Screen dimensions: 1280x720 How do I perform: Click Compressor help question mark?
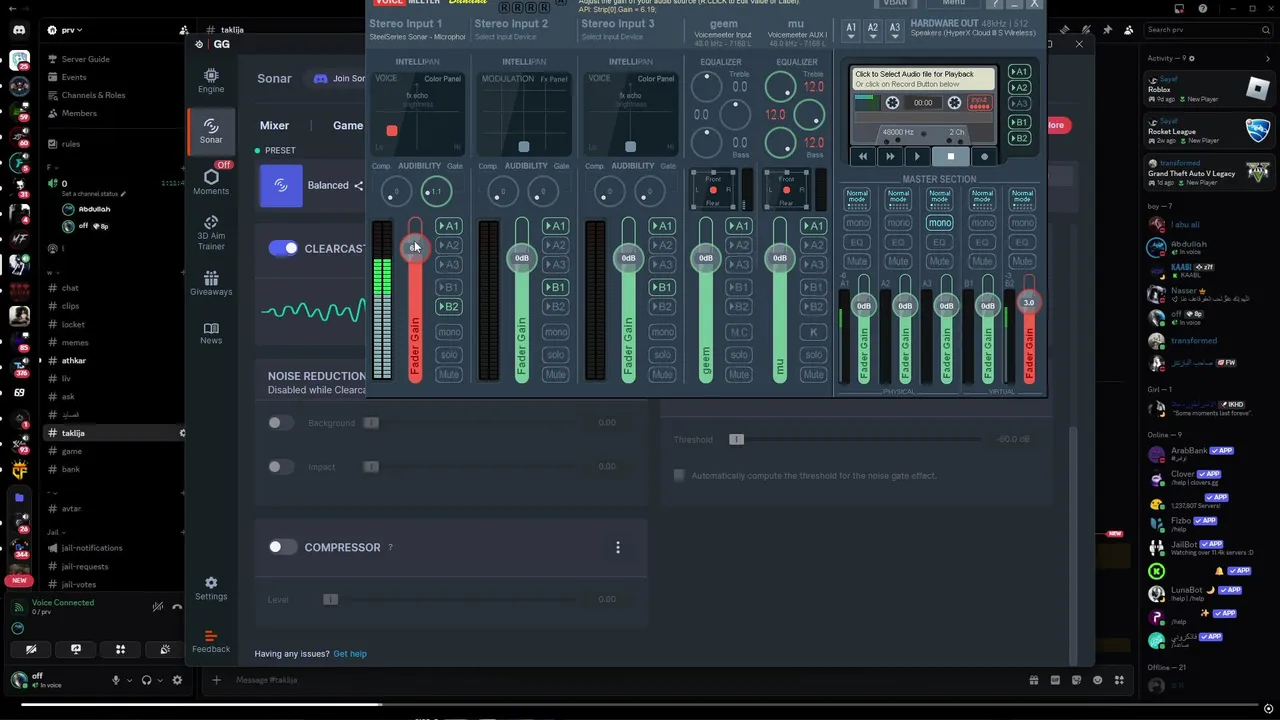tap(390, 547)
